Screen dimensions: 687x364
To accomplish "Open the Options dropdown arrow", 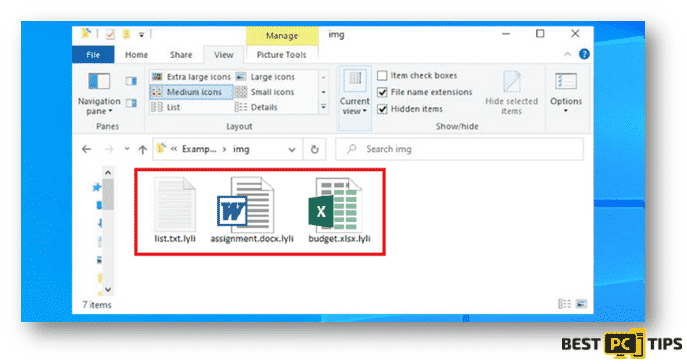I will click(x=566, y=111).
